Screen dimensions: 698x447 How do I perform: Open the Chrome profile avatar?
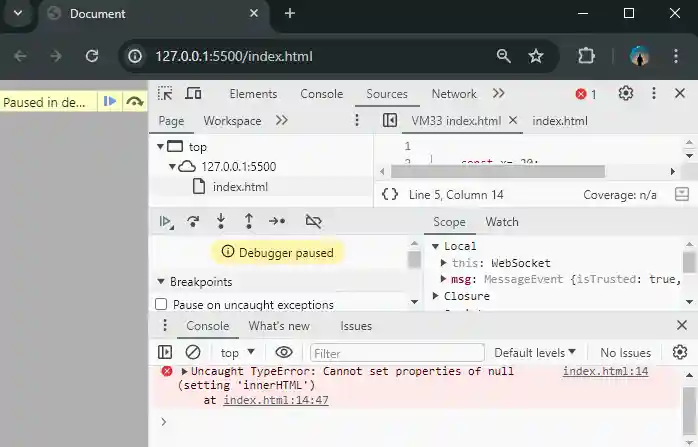tap(639, 56)
